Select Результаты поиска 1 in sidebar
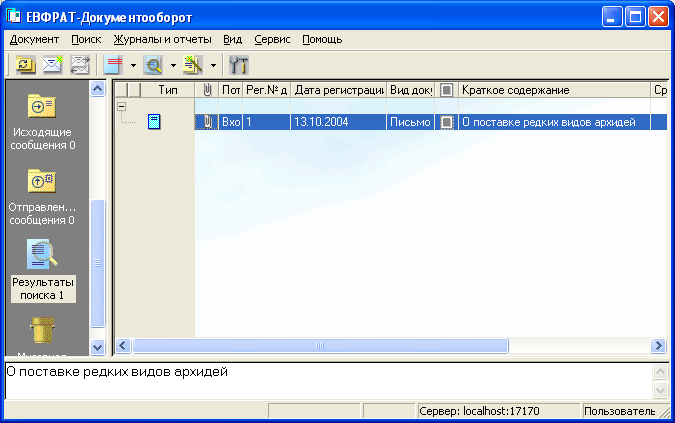 43,271
